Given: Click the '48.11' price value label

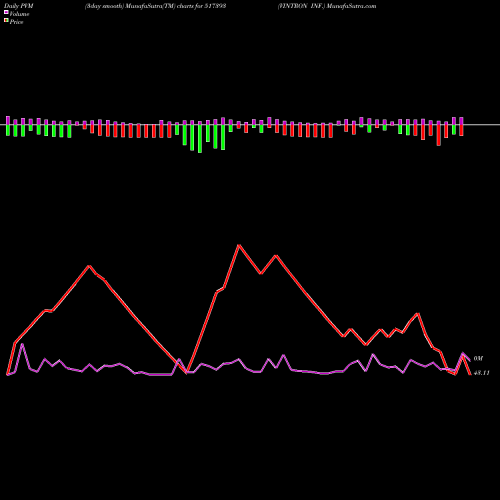Looking at the screenshot, I should point(481,373).
